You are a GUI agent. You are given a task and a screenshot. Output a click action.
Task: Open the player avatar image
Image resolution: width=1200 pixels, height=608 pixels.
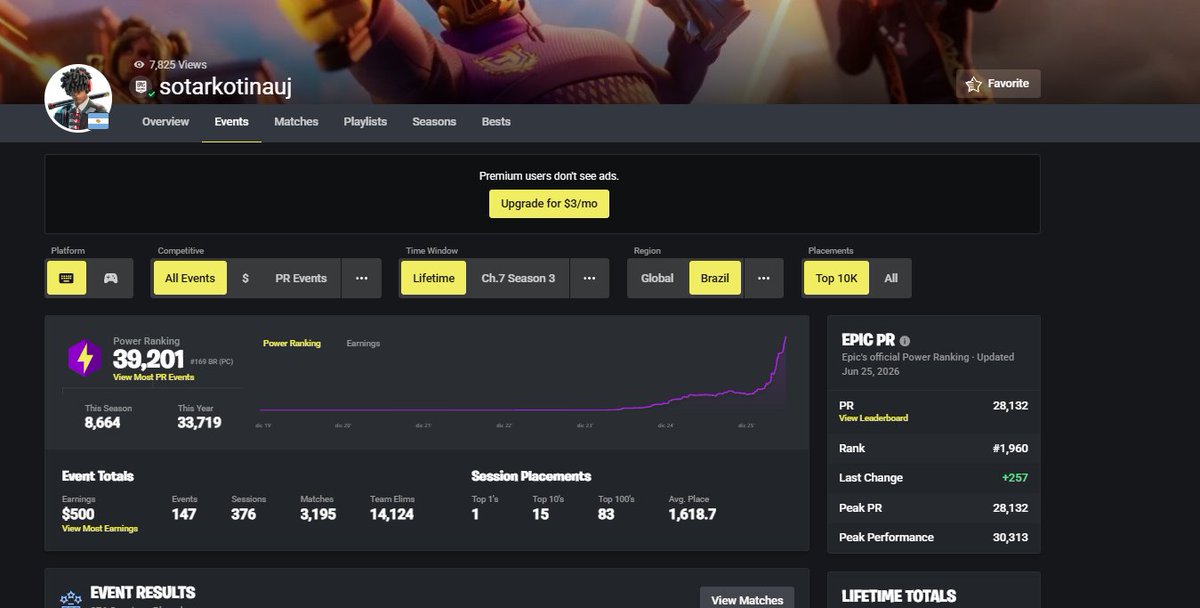pyautogui.click(x=77, y=97)
